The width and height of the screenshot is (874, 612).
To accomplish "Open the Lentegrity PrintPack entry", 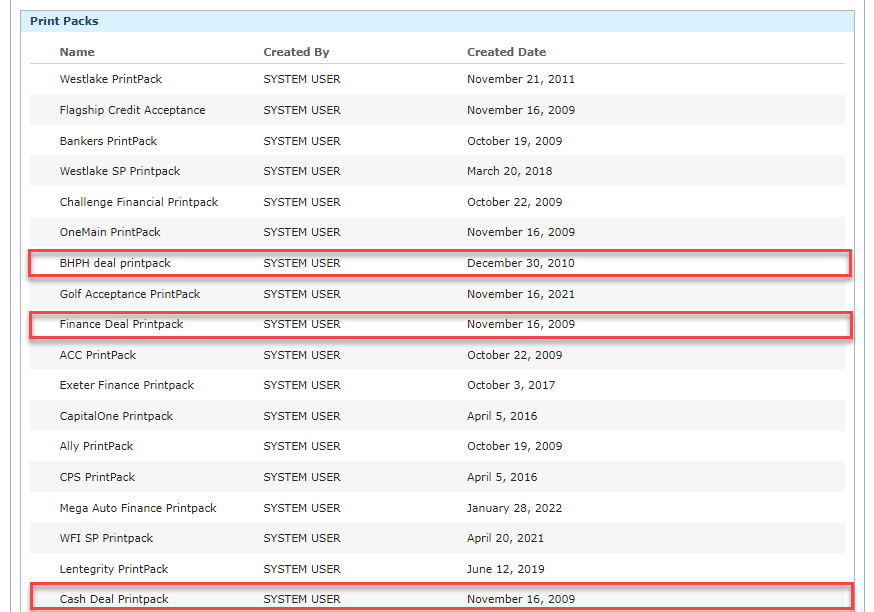I will (x=111, y=568).
